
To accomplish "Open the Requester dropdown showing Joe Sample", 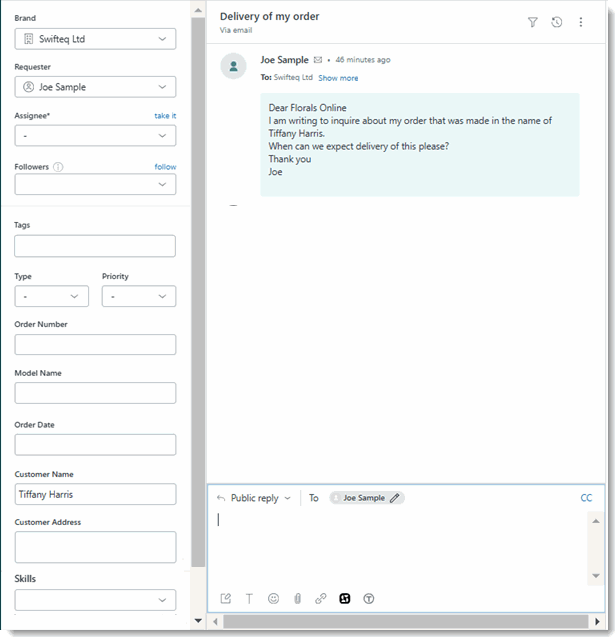I will pos(95,87).
